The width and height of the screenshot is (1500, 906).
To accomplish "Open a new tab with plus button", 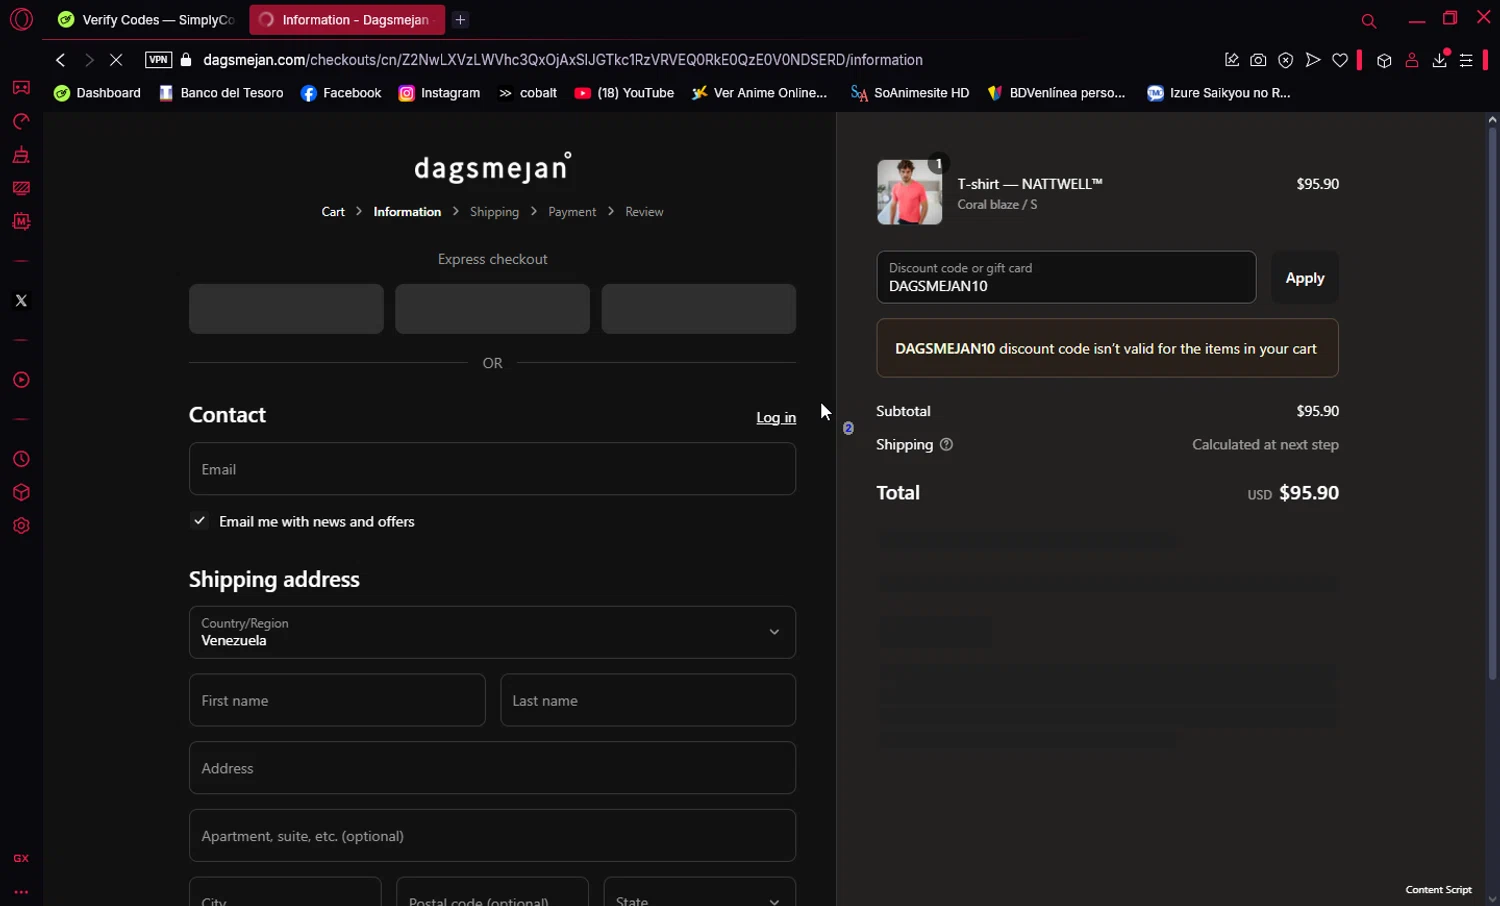I will click(x=460, y=20).
